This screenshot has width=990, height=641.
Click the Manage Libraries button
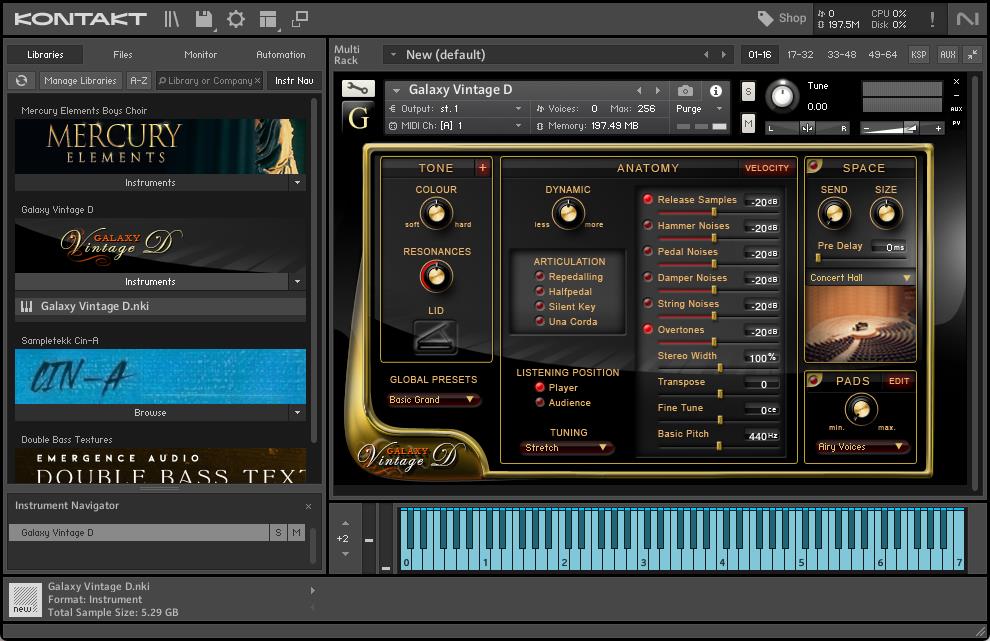pyautogui.click(x=80, y=81)
